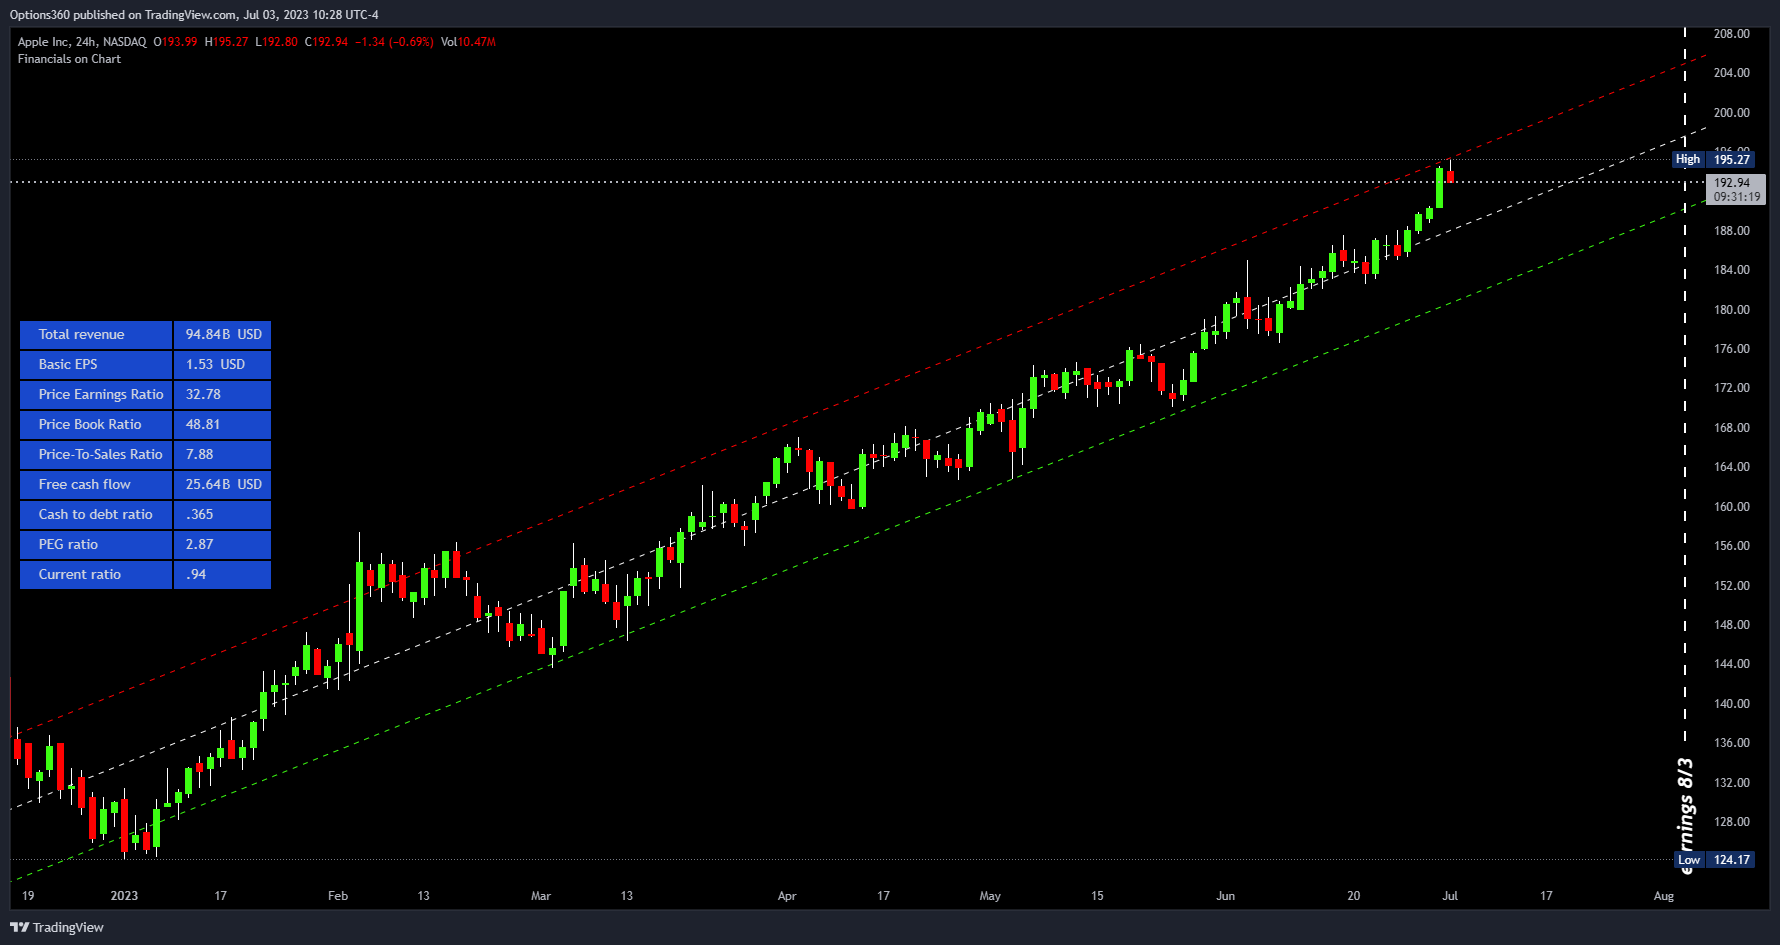Click the Apr date on time axis
Image resolution: width=1780 pixels, height=945 pixels.
[x=787, y=896]
